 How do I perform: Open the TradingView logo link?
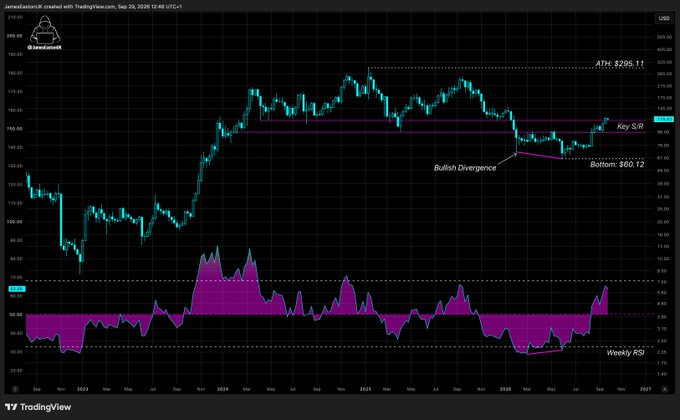tap(38, 407)
